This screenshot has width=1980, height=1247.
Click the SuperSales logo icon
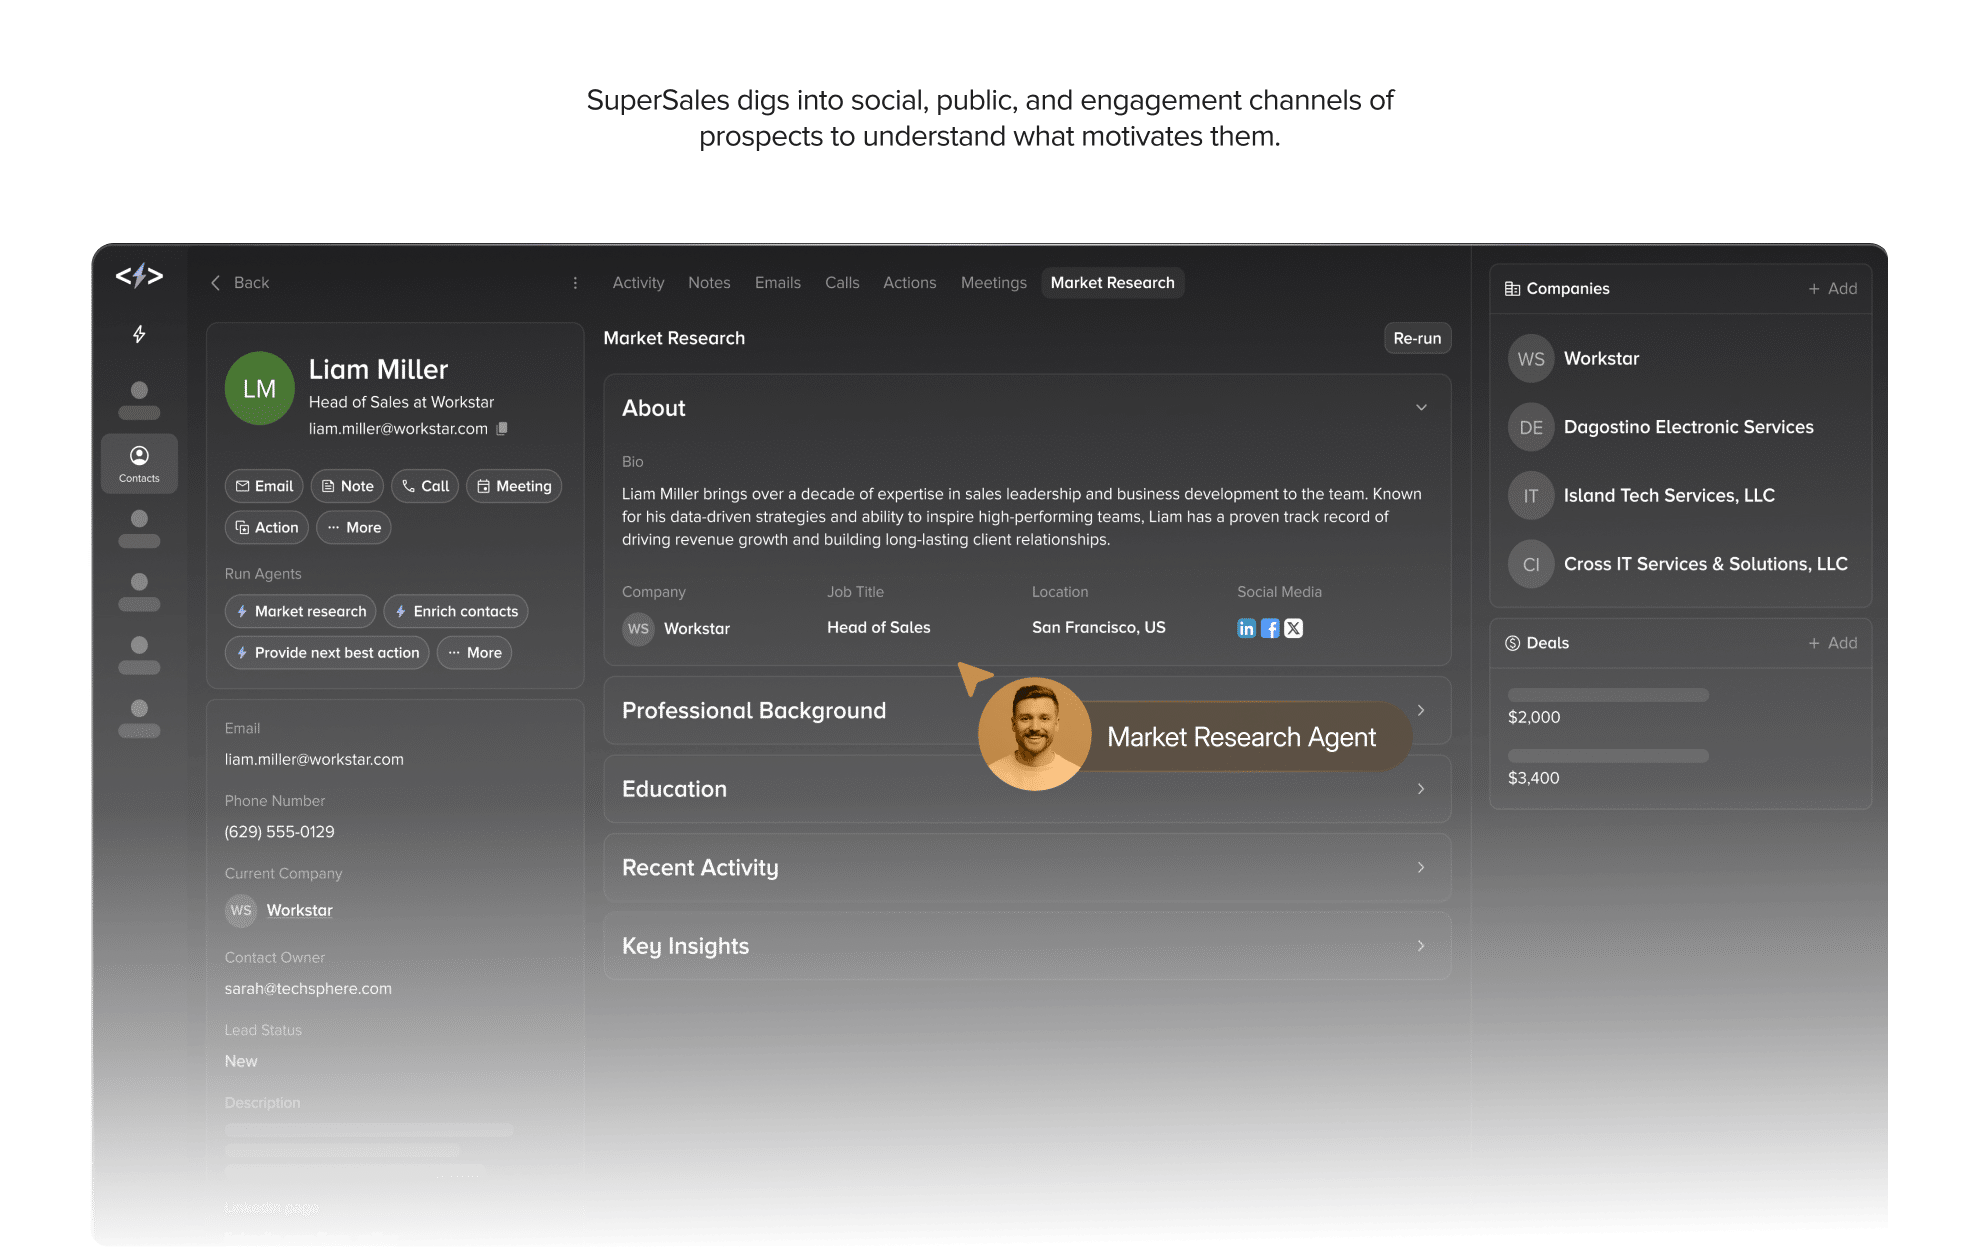point(139,276)
